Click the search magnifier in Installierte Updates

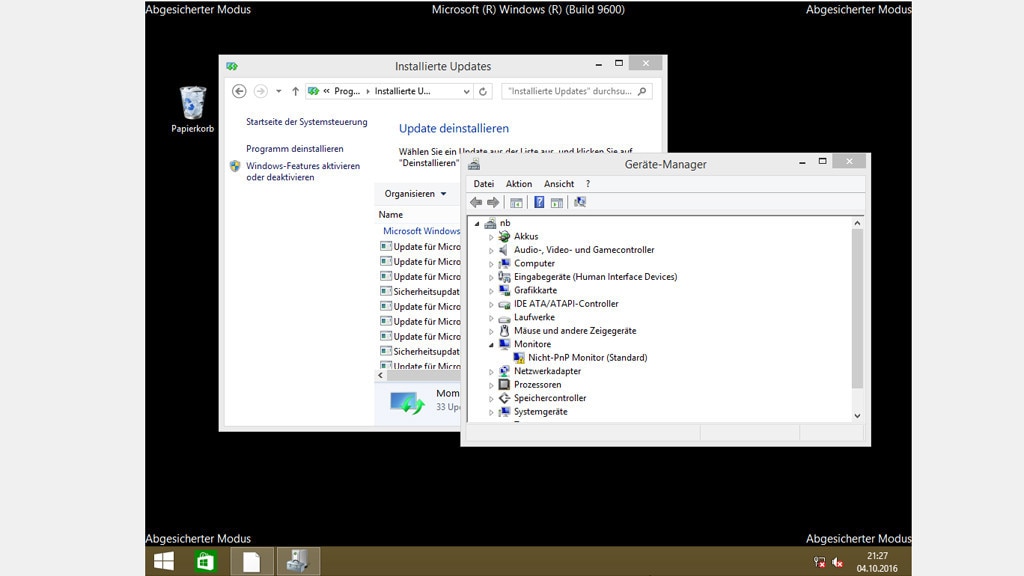coord(642,91)
